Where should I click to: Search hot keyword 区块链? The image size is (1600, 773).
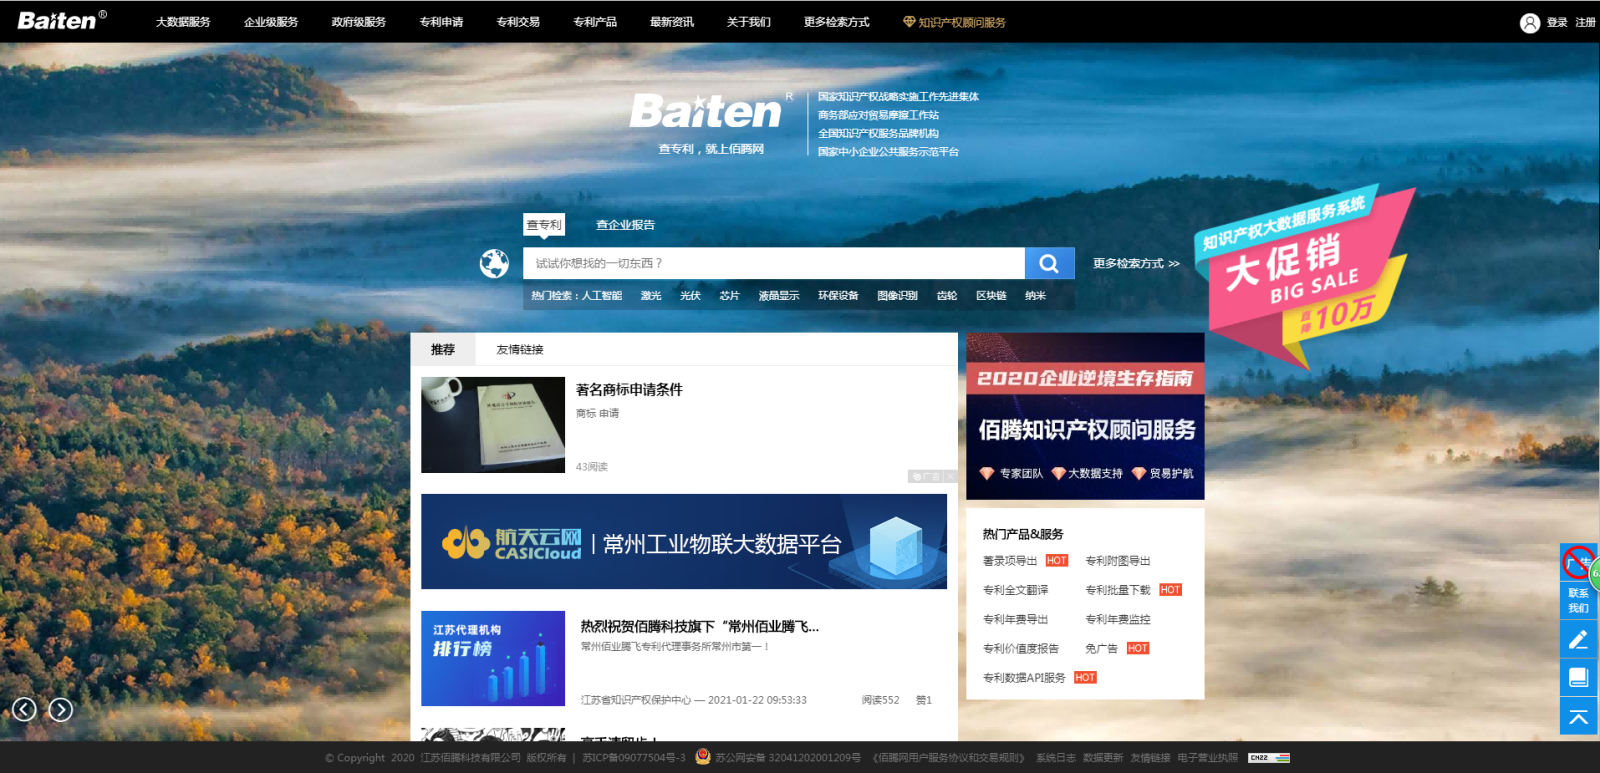click(991, 296)
